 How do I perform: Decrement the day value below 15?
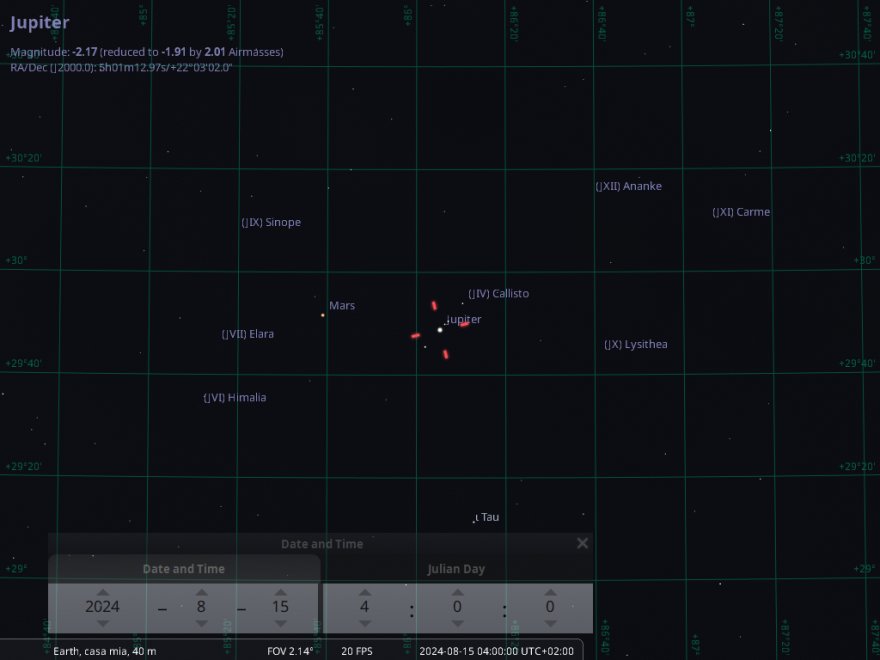click(280, 623)
